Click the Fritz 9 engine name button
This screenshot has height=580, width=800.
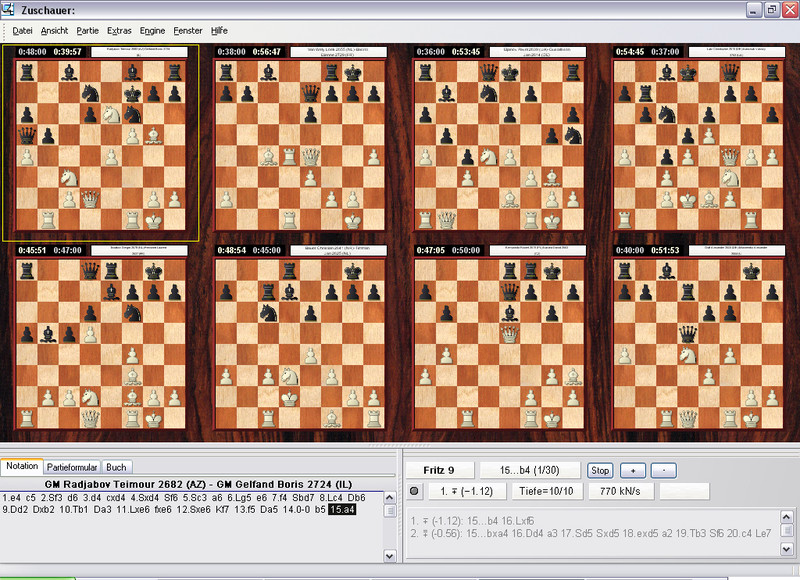click(x=437, y=470)
